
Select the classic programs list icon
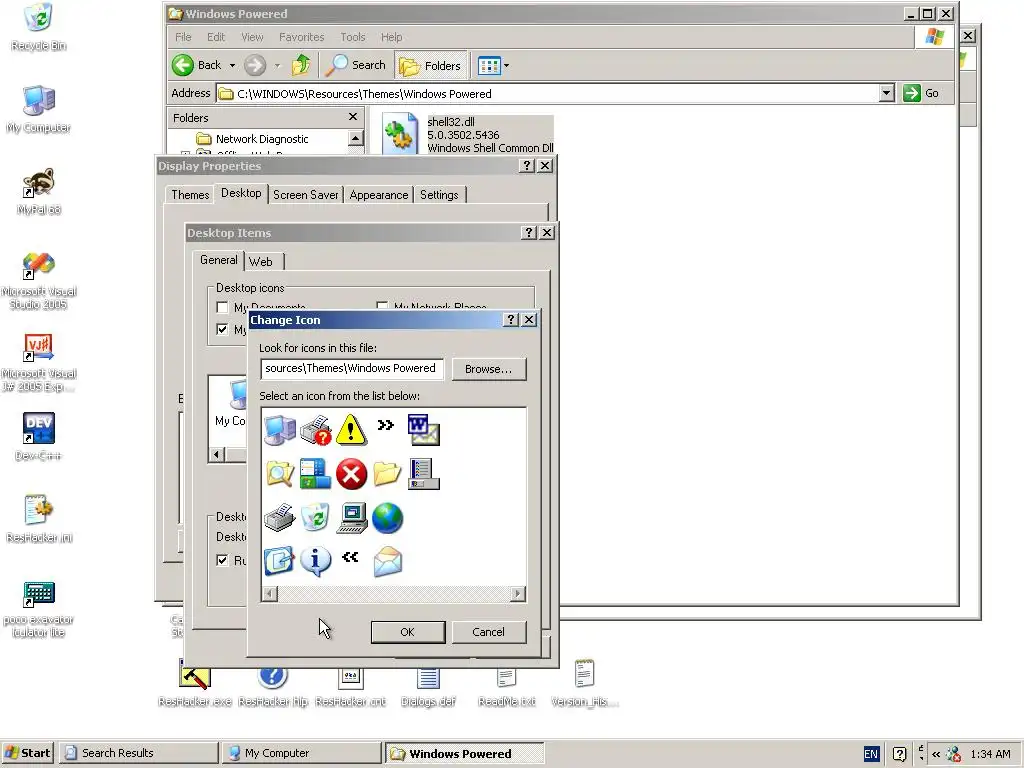tap(423, 474)
